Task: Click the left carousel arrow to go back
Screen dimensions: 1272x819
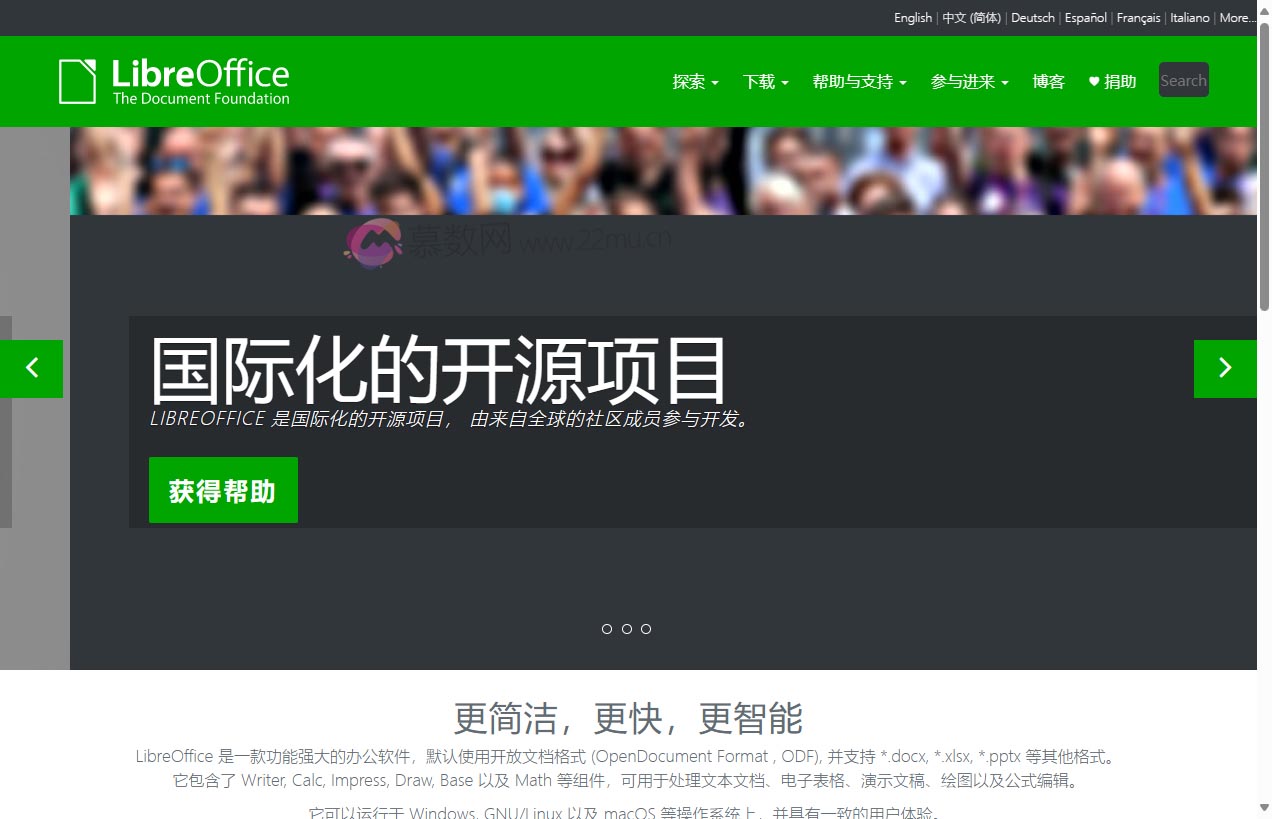Action: click(31, 369)
